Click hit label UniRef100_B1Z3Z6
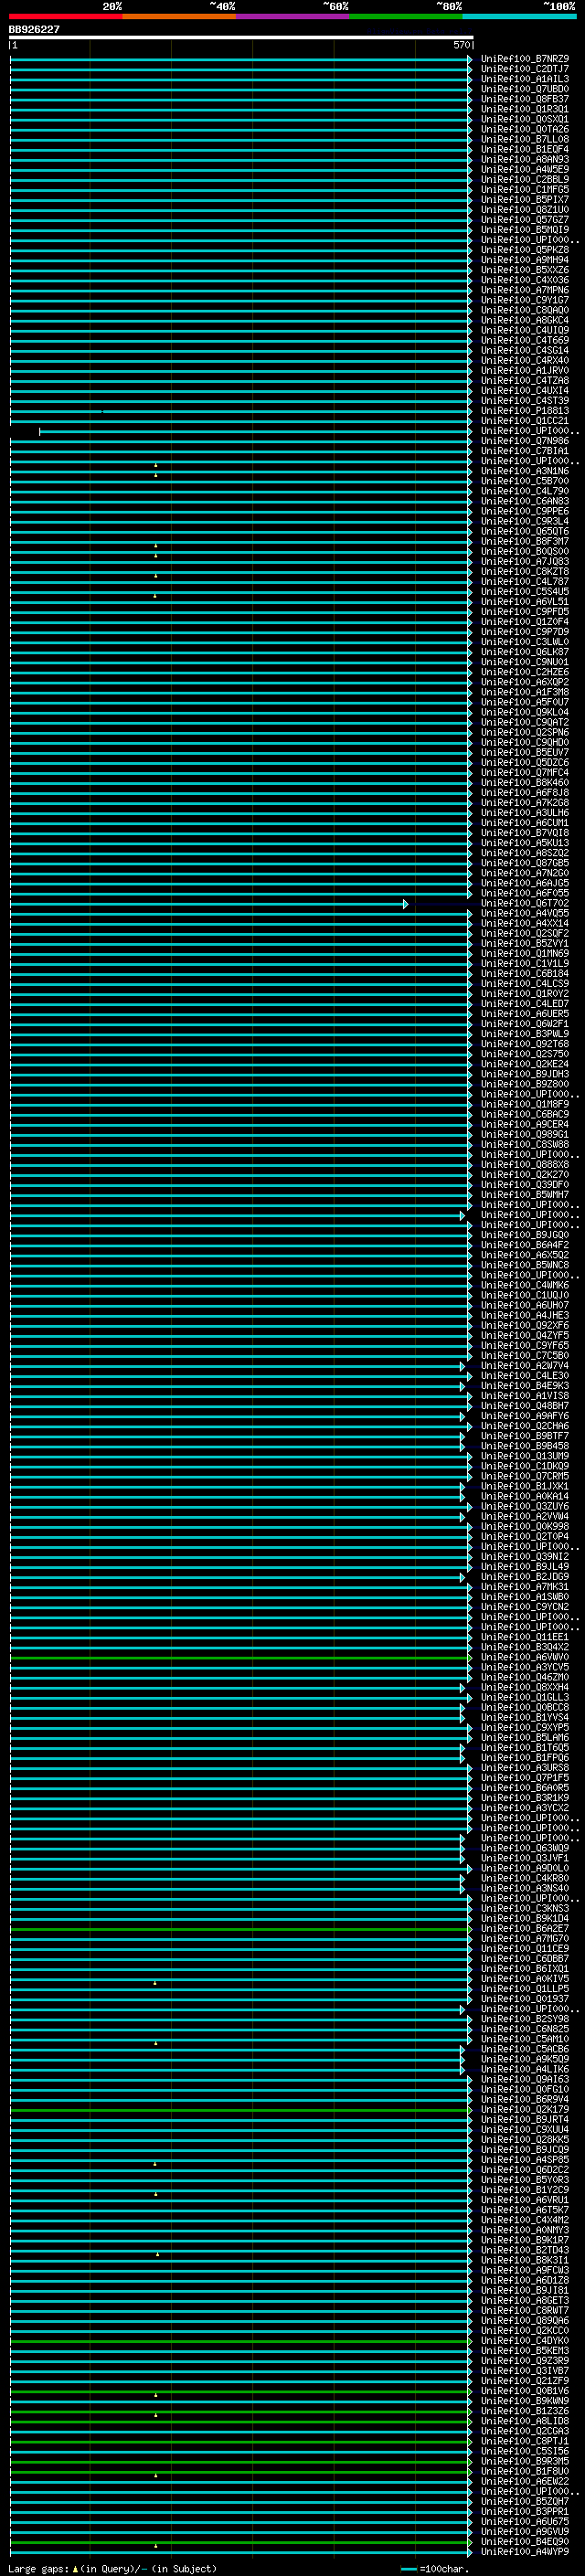Screen dimensions: 585x2576 (x=525, y=2412)
